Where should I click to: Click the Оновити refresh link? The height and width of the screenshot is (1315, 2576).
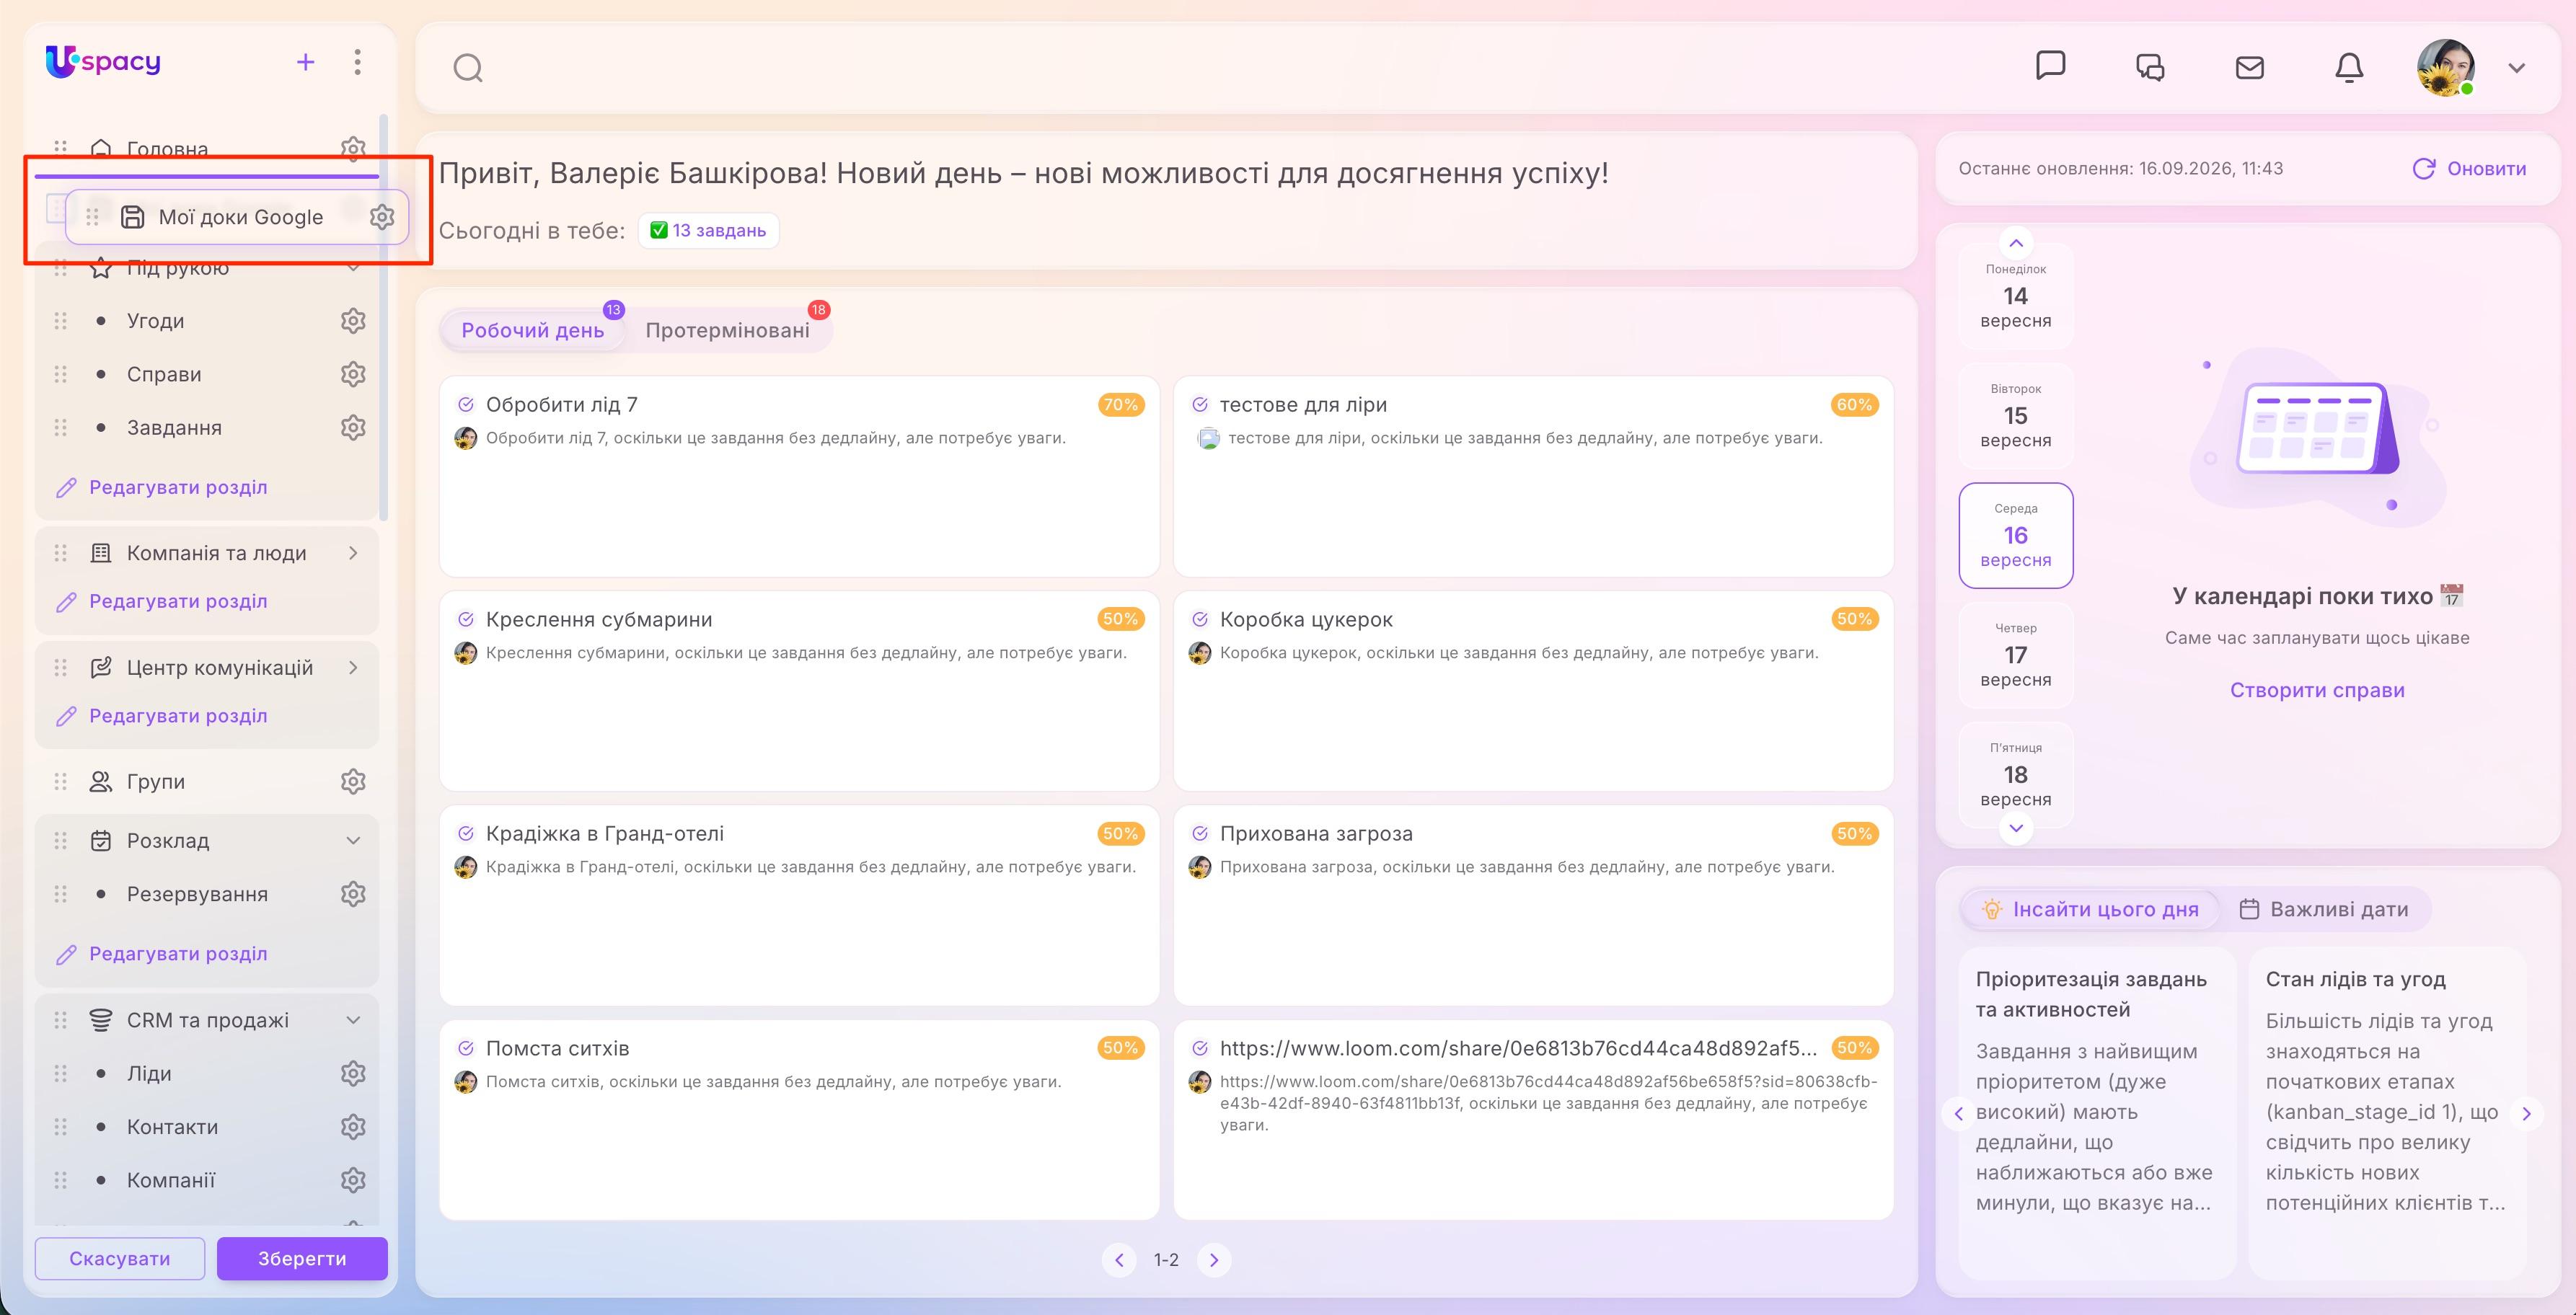(x=2469, y=169)
